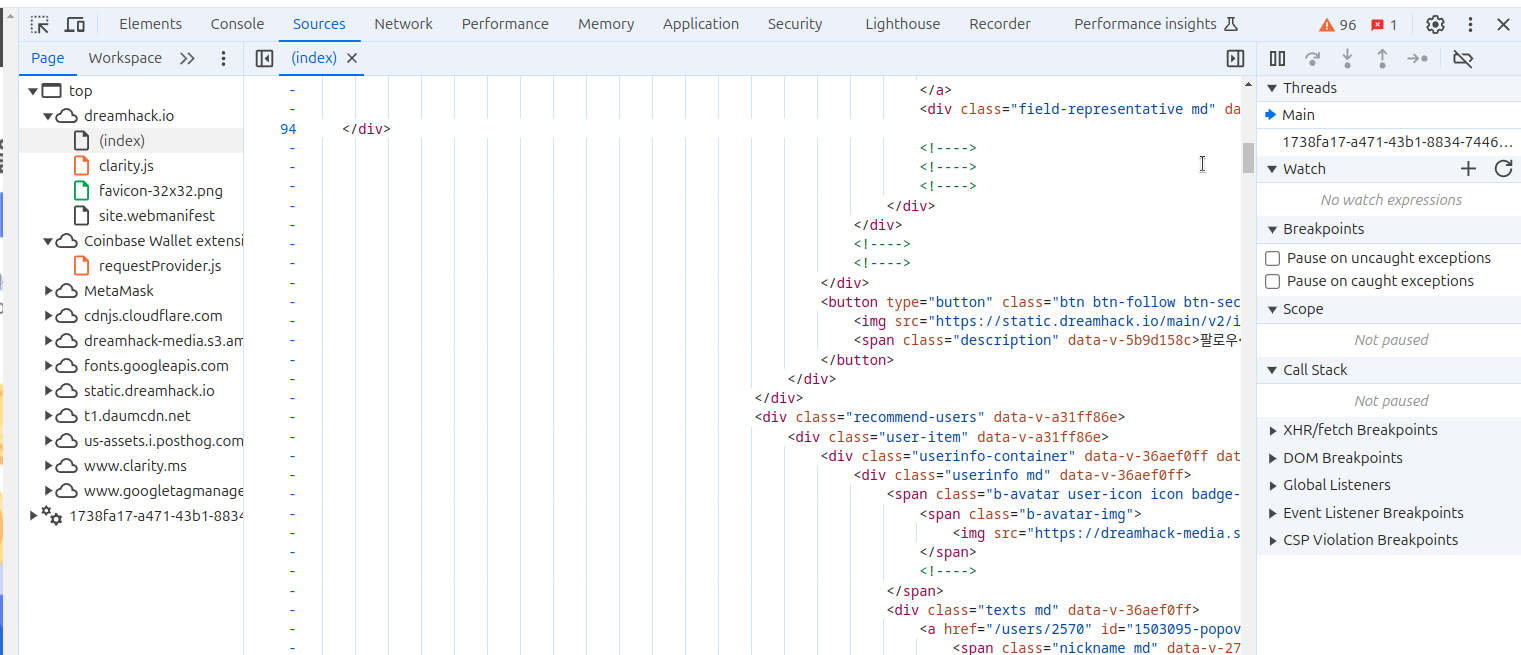Switch to the Network tab
Screen dimensions: 1521x655
[404, 24]
